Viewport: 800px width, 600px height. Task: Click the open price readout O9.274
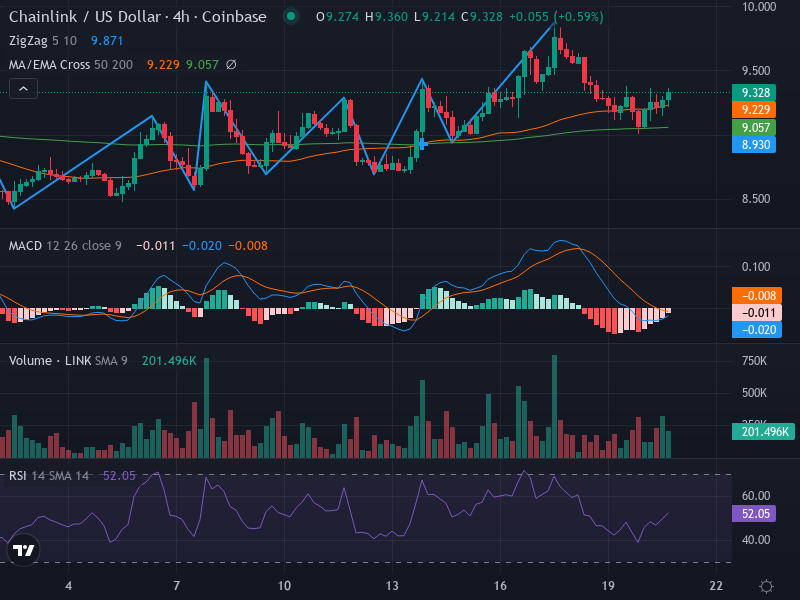click(338, 17)
